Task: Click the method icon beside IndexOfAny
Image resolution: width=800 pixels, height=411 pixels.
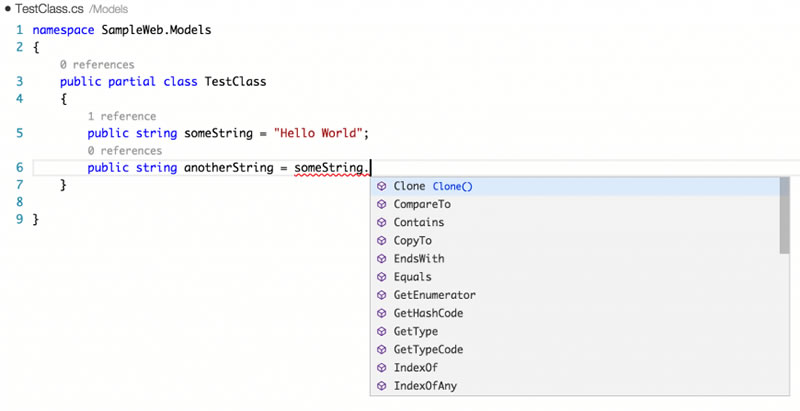Action: pos(381,386)
